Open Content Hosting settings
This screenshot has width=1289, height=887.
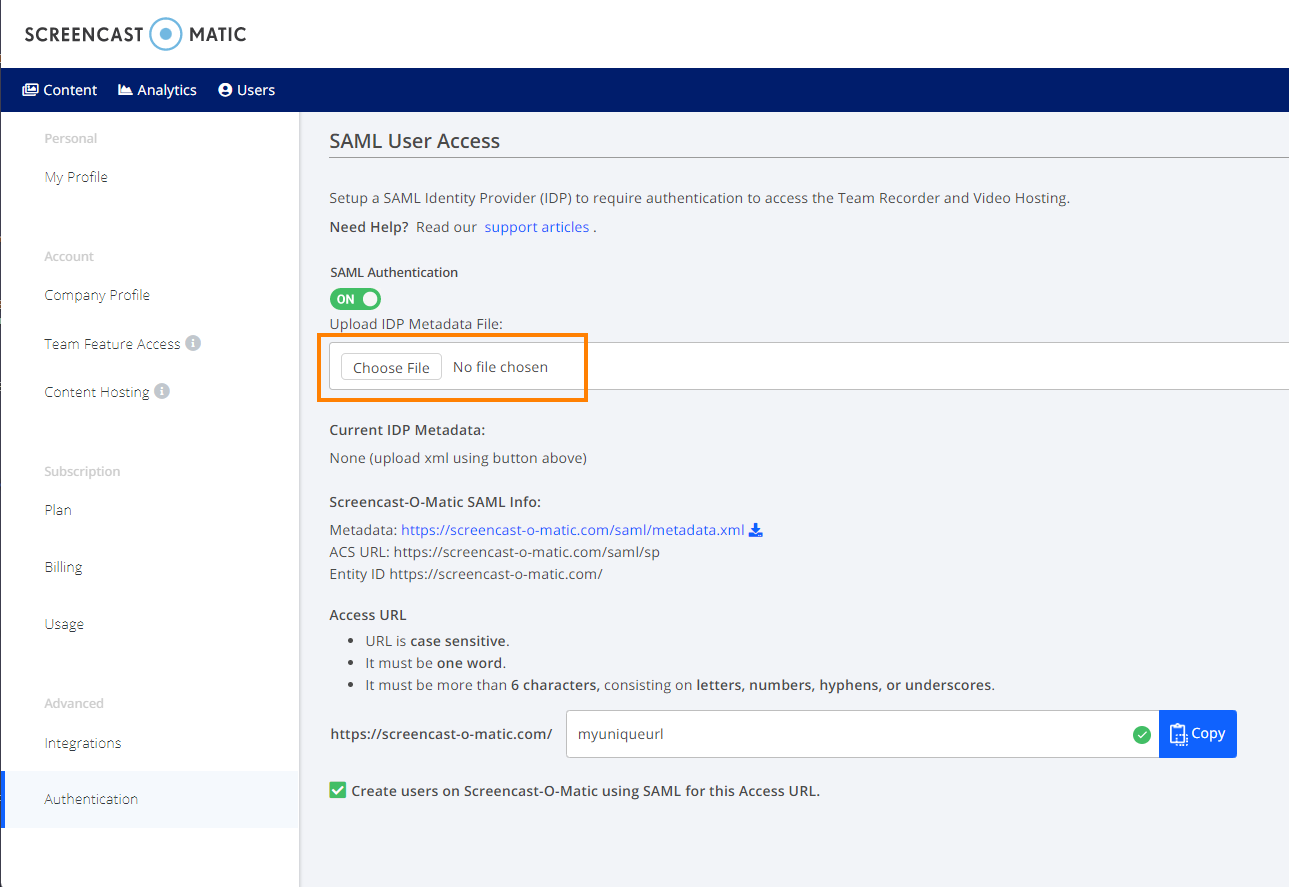point(97,392)
